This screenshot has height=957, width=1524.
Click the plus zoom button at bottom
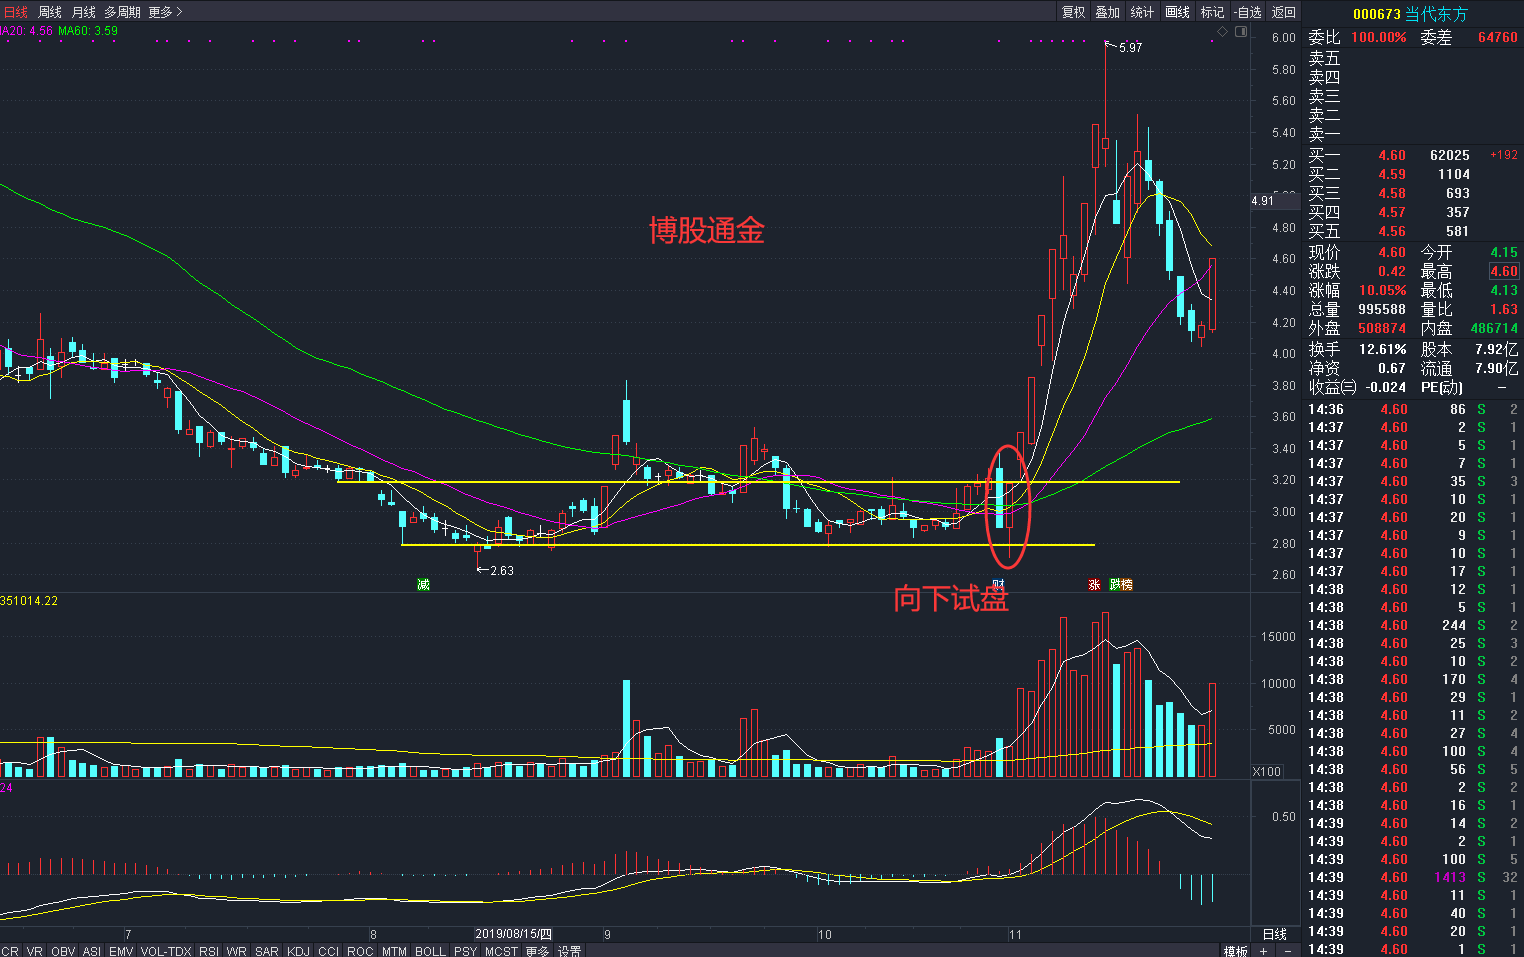pos(1264,951)
